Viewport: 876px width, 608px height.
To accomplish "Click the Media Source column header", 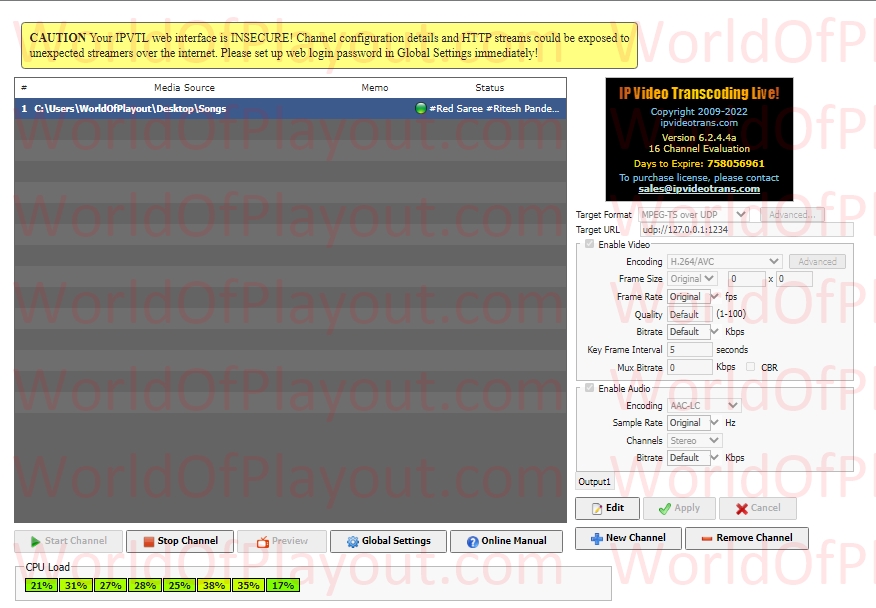I will [184, 88].
